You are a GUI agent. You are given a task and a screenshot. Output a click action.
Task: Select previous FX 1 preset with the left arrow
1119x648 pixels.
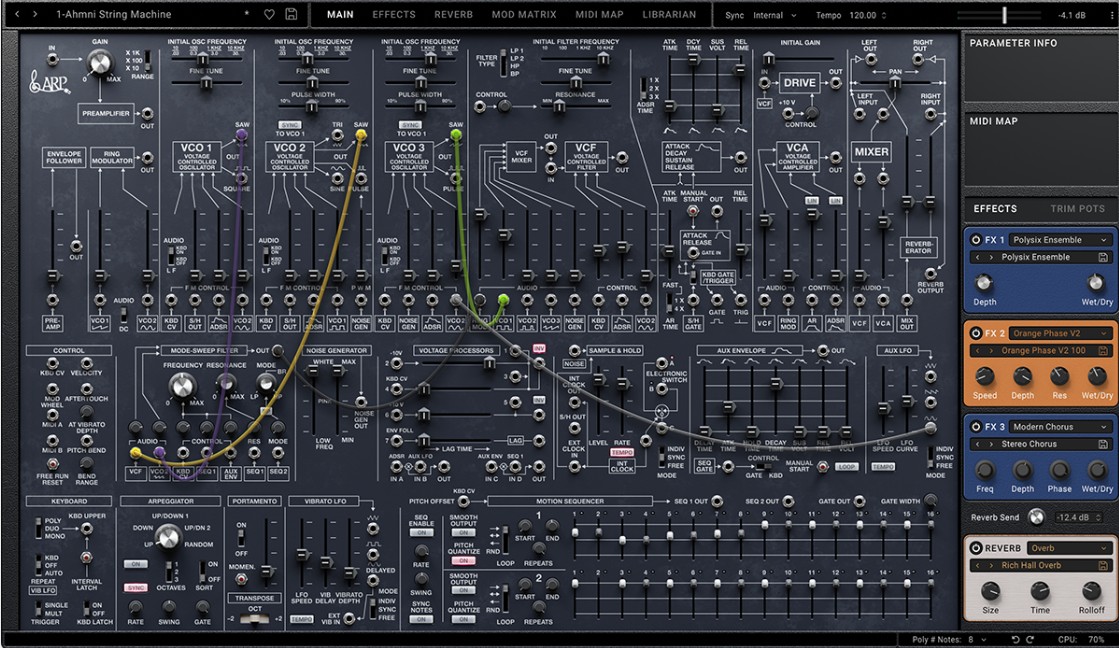(x=978, y=257)
